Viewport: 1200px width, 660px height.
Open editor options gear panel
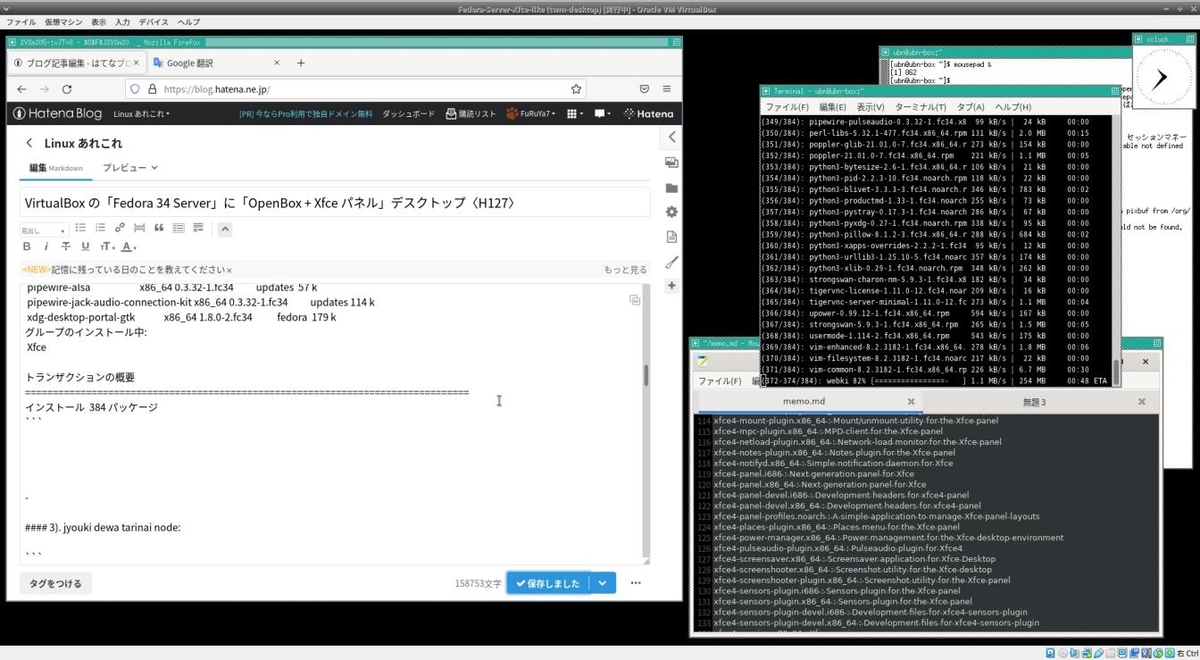(671, 212)
